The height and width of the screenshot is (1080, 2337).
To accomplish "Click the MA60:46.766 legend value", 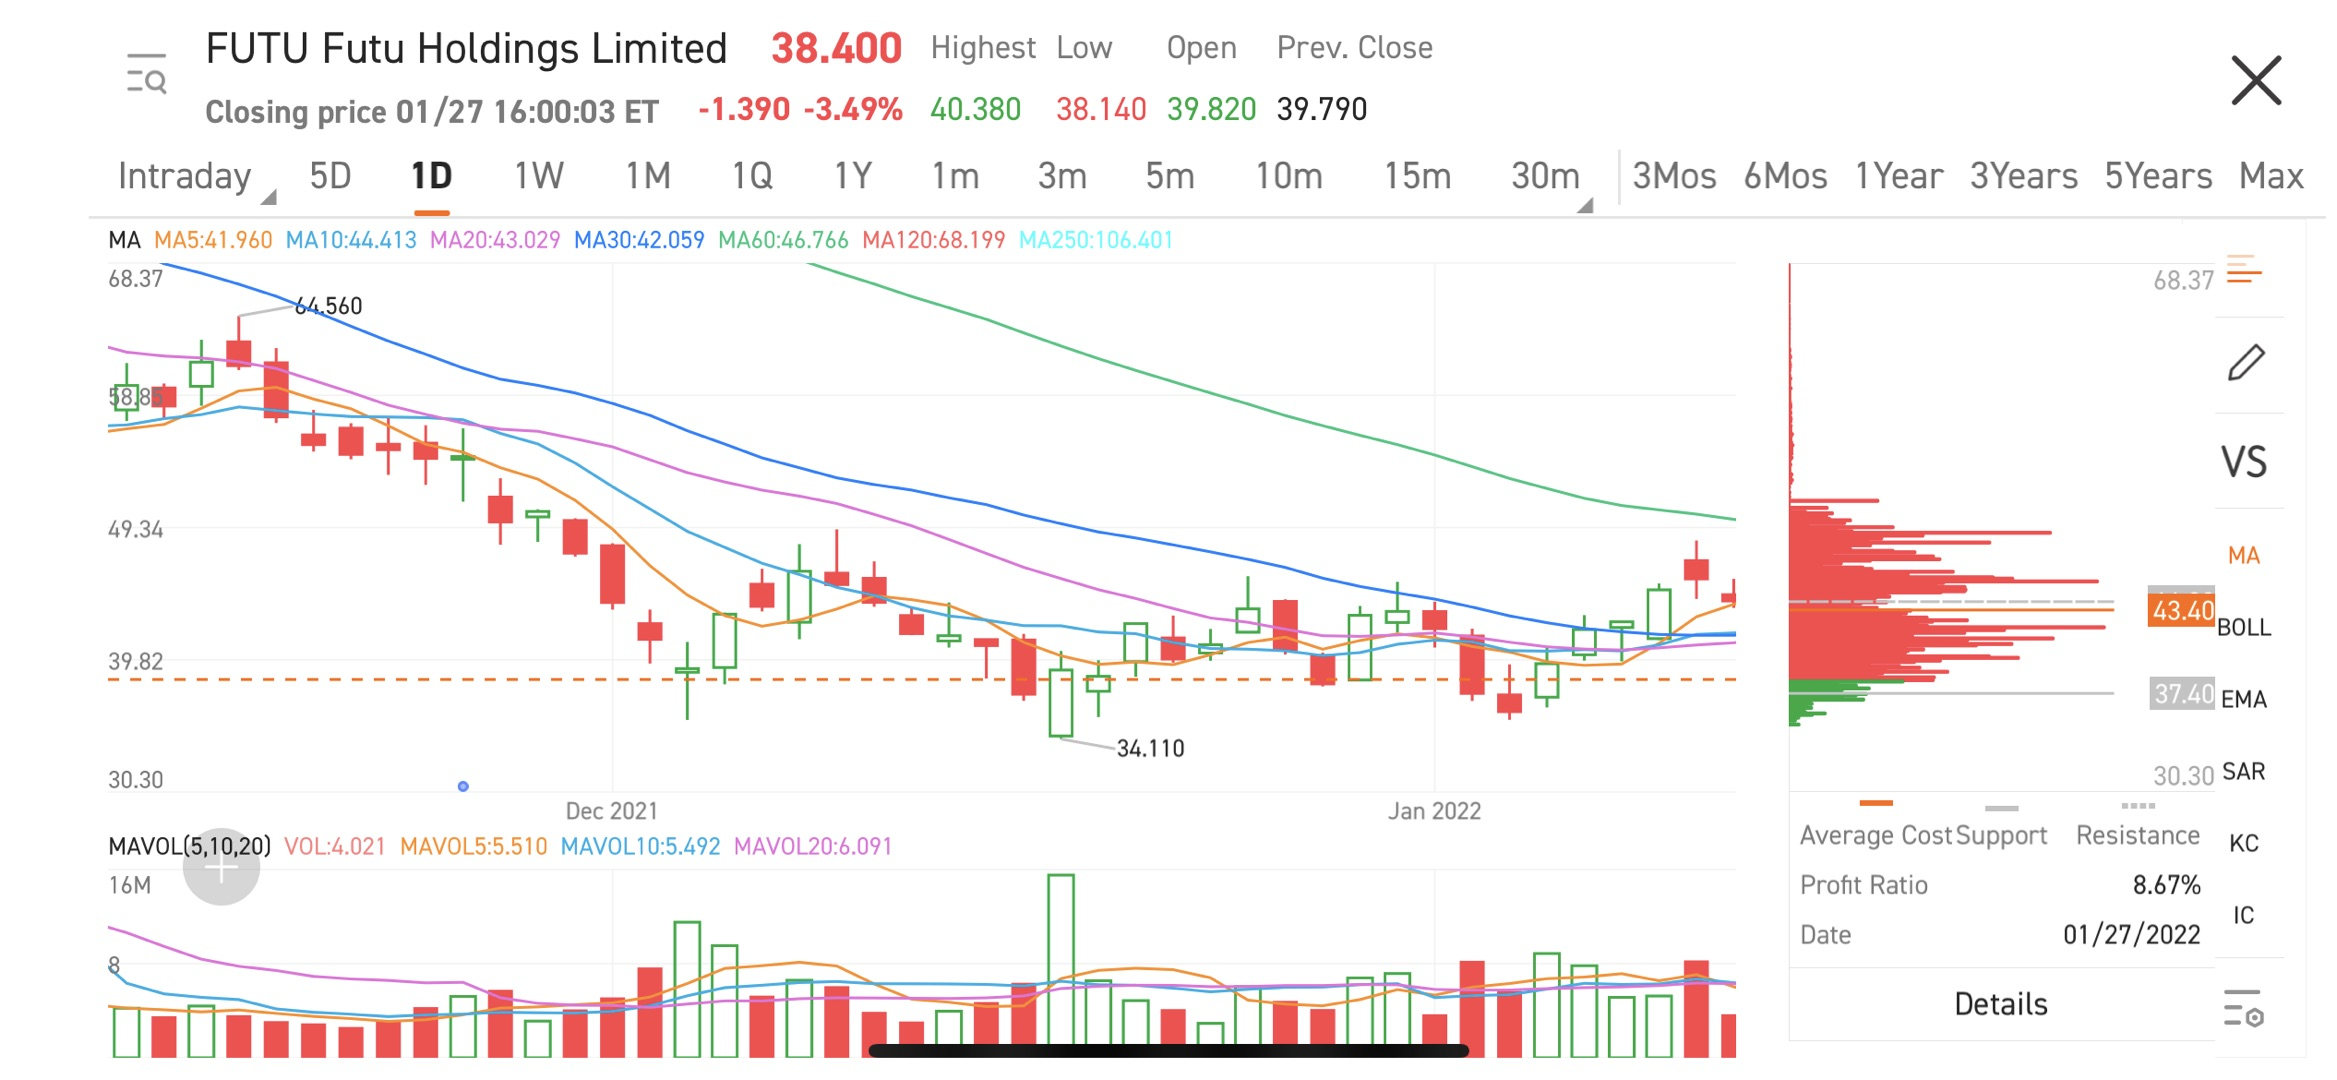I will click(783, 240).
